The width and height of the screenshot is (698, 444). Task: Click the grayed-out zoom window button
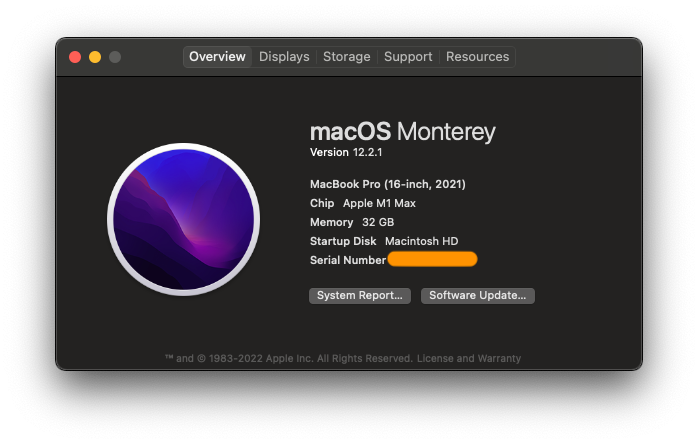[115, 57]
